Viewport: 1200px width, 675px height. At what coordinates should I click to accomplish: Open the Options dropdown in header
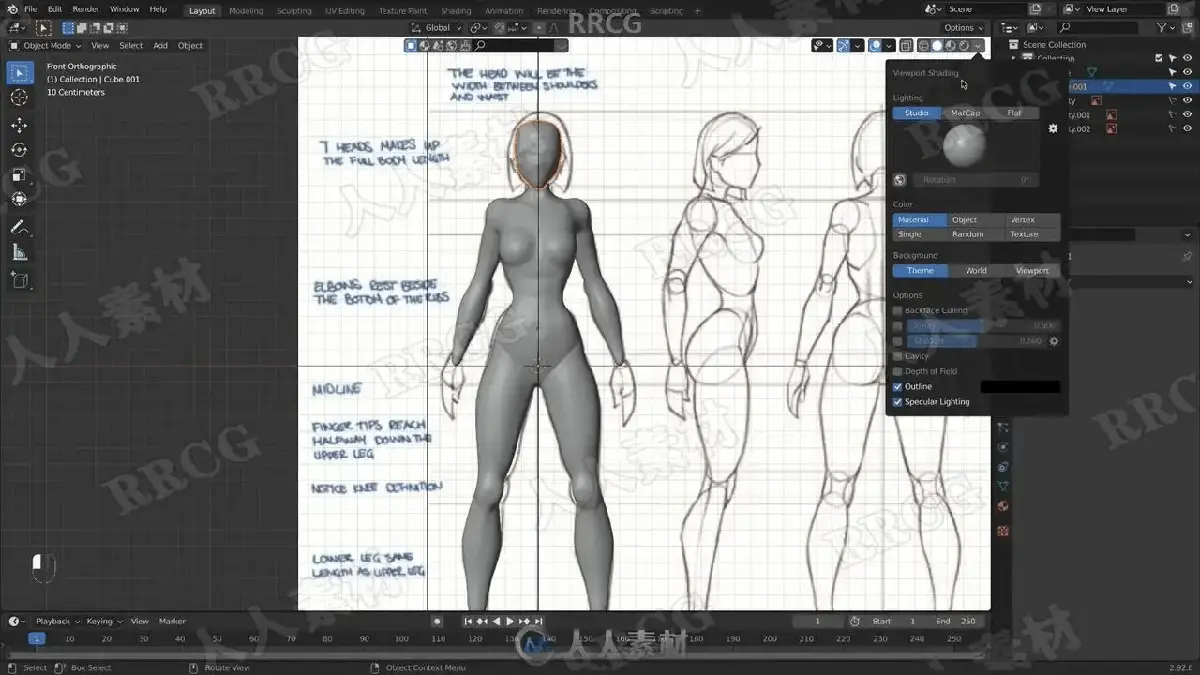click(963, 28)
